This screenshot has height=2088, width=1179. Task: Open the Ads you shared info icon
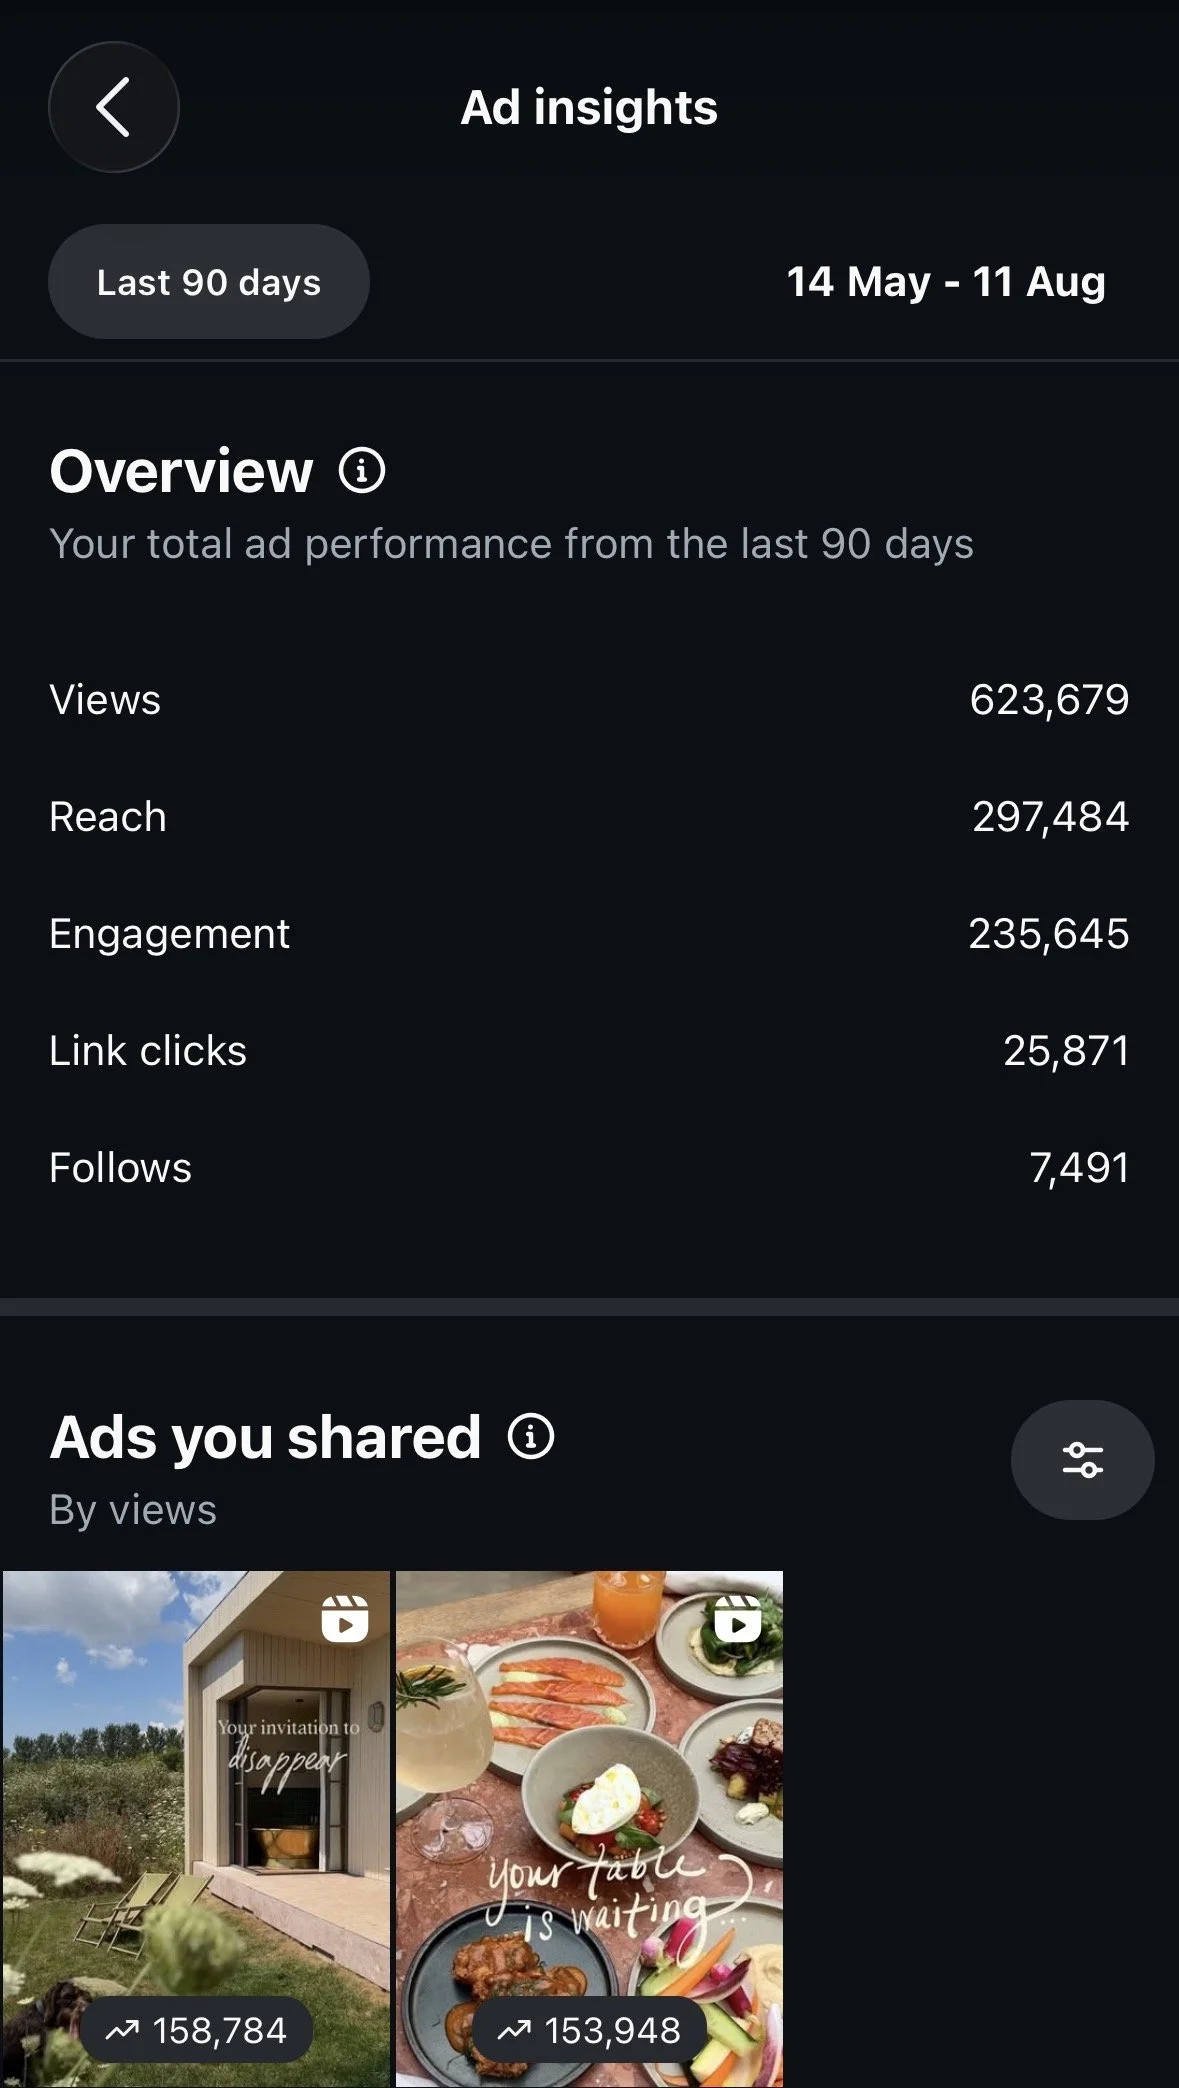(531, 1437)
